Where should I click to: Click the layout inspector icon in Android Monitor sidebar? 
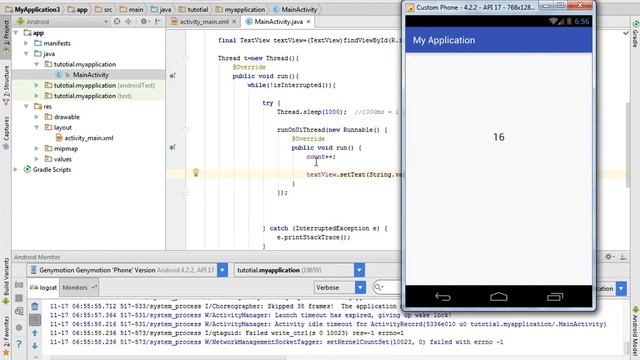click(x=19, y=312)
